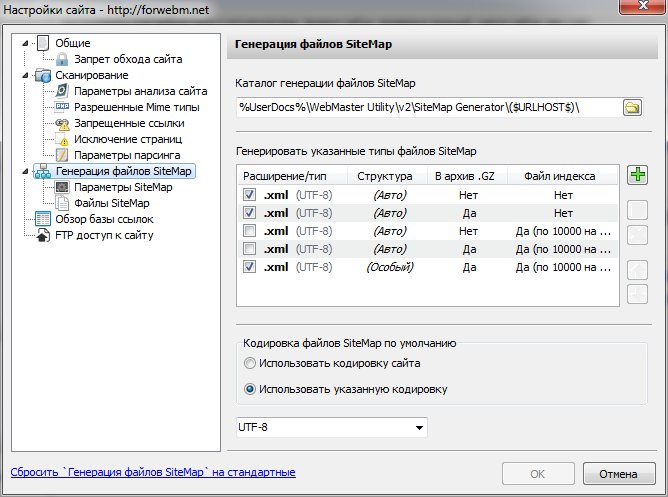Click the PHP icon for Разрешенные Mime типы
The height and width of the screenshot is (497, 668).
pos(62,107)
